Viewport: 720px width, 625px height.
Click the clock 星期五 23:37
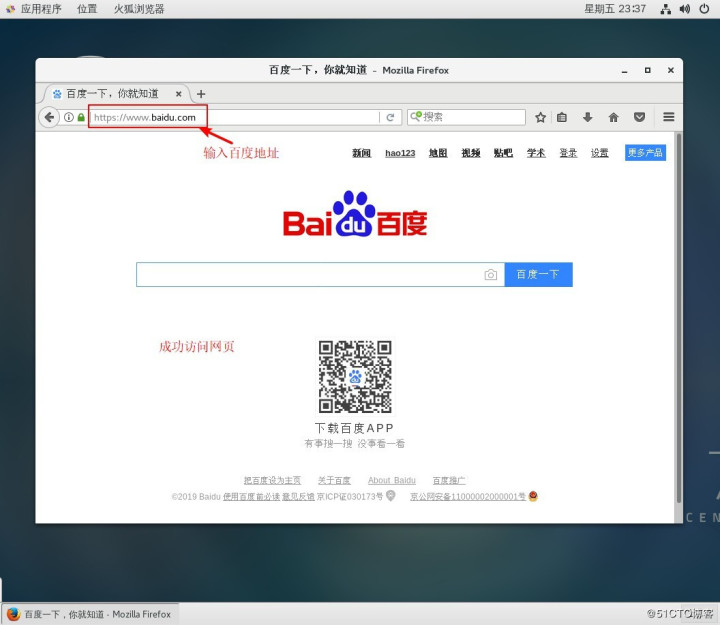pos(615,9)
